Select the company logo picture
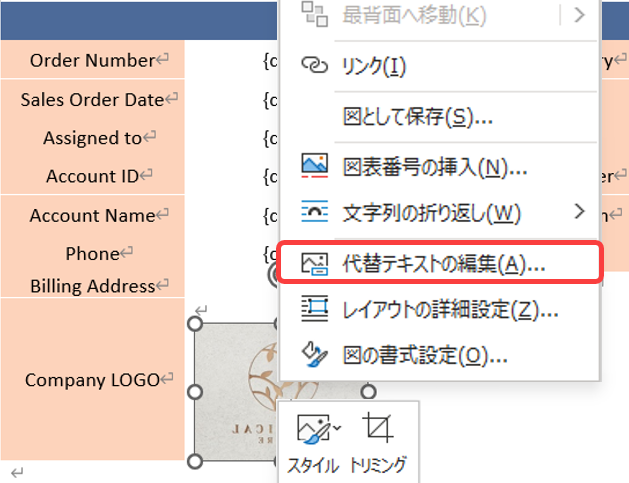Image resolution: width=629 pixels, height=483 pixels. [x=236, y=392]
